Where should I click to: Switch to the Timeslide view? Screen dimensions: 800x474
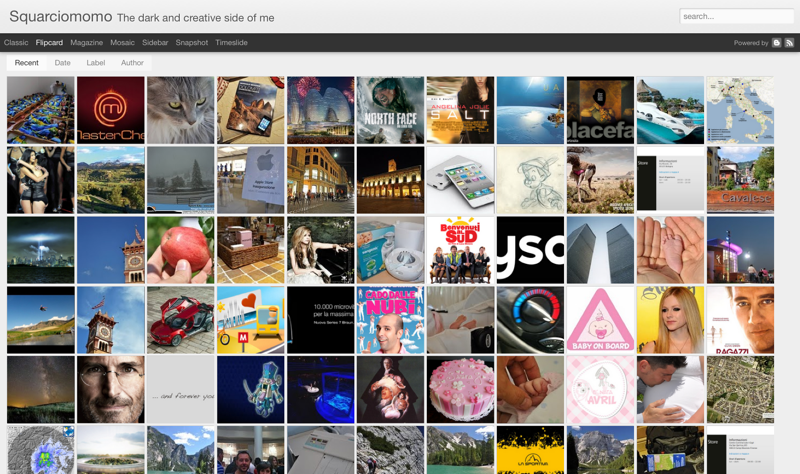(231, 43)
